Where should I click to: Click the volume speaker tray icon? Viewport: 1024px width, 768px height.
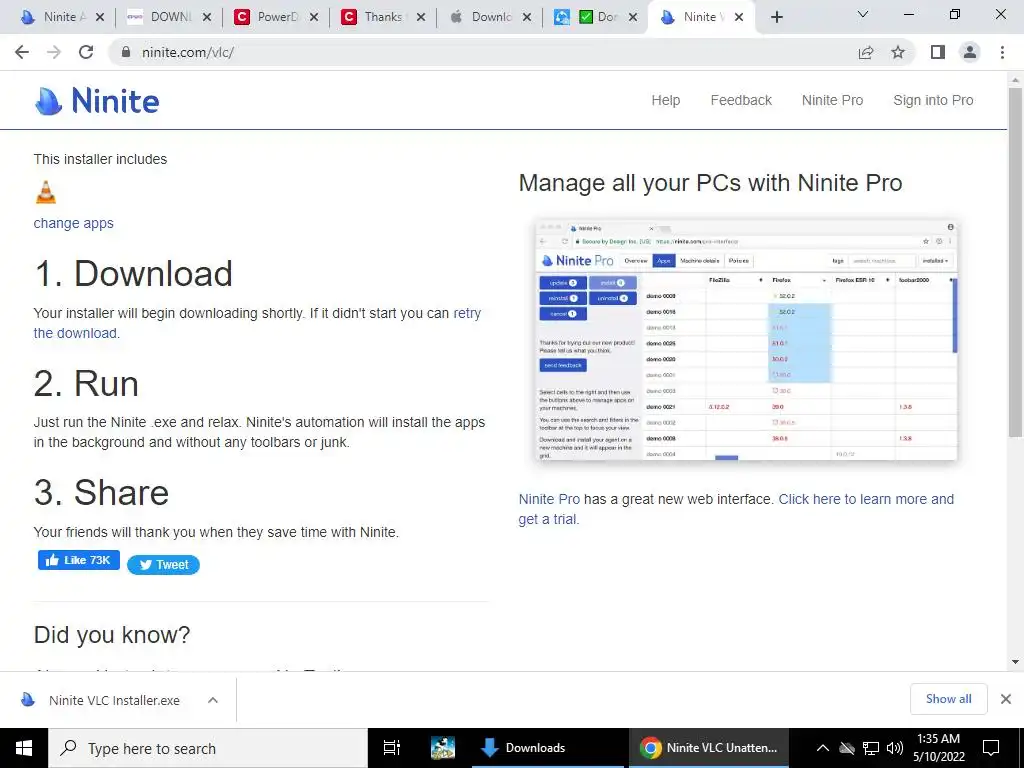895,748
